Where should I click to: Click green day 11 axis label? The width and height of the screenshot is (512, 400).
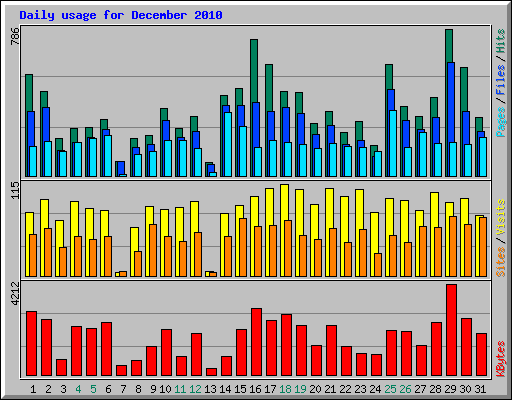[180, 389]
